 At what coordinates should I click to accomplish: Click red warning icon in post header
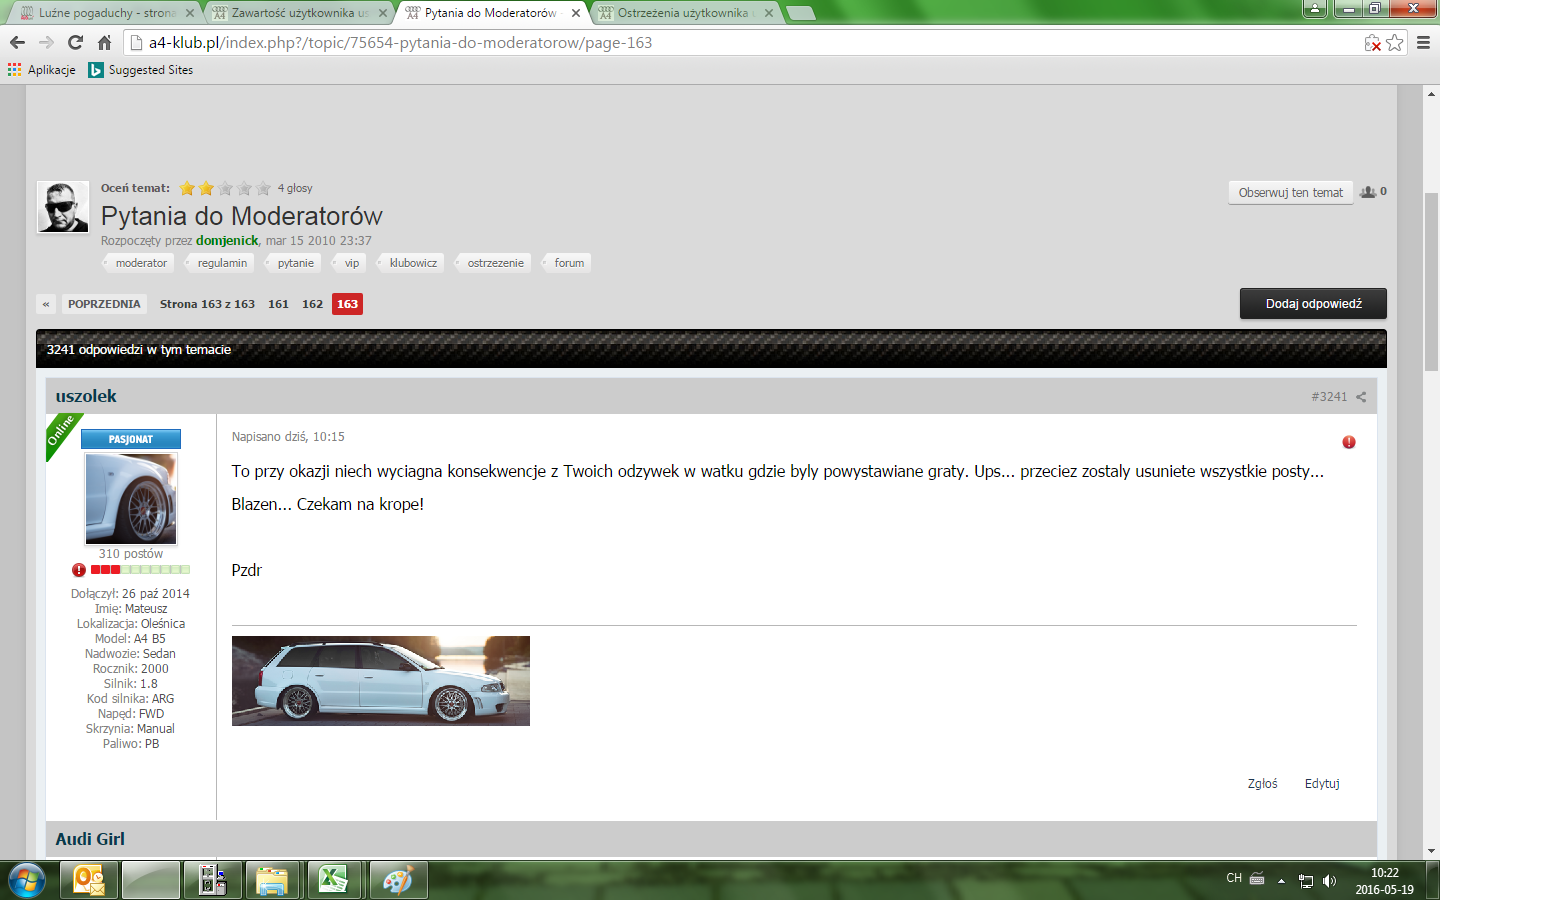[1348, 442]
